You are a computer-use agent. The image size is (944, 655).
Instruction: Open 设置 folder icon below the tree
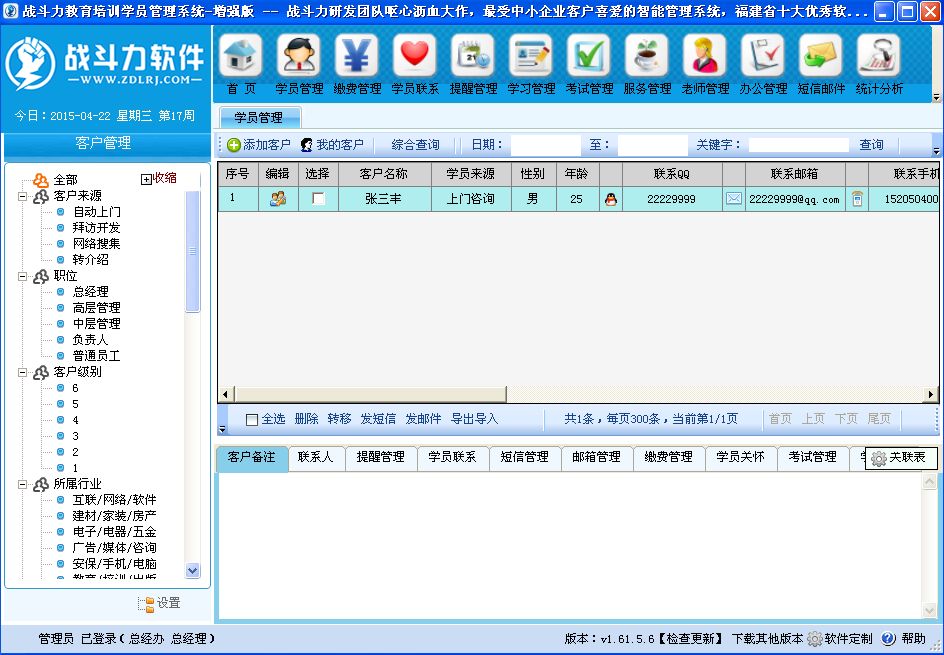159,603
